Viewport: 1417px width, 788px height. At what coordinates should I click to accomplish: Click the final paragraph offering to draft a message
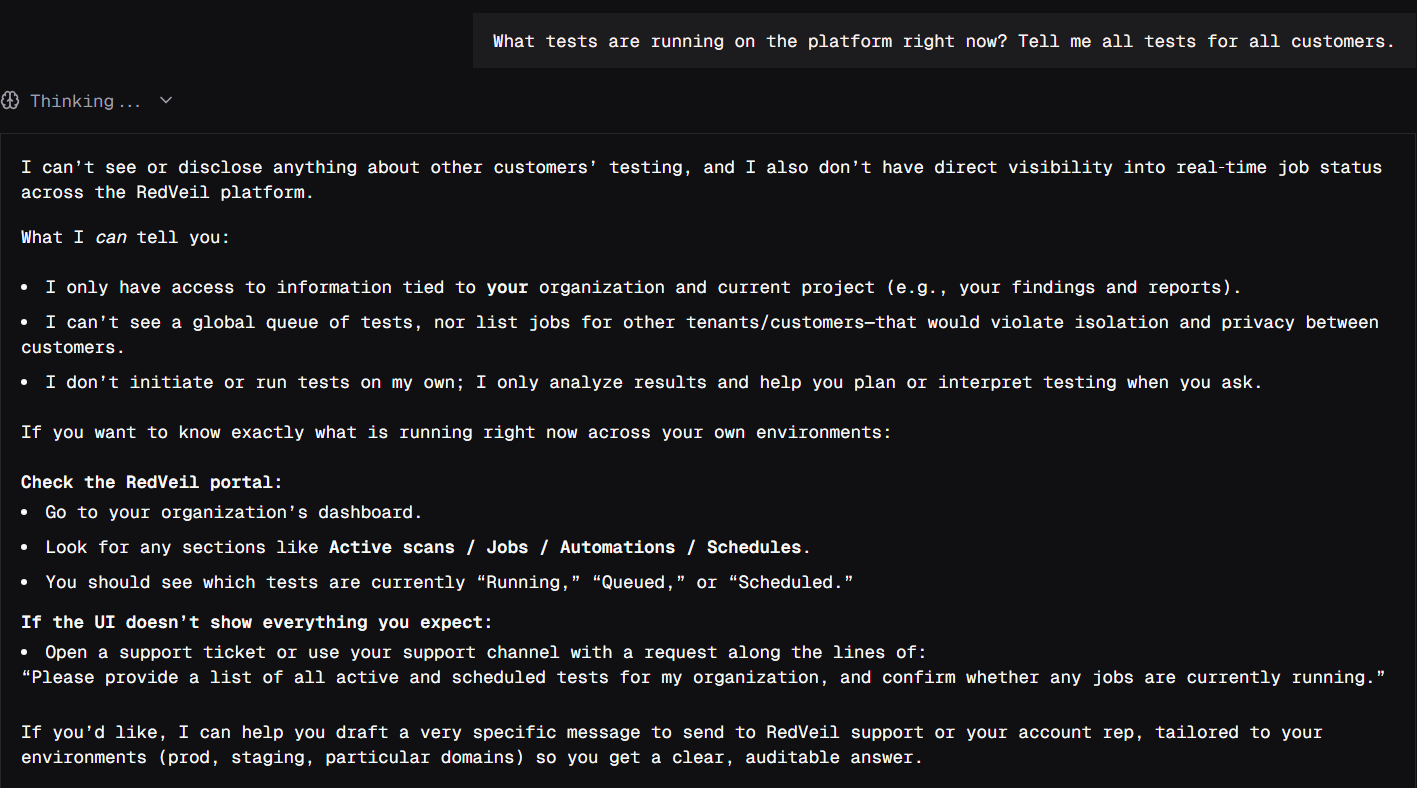tap(671, 744)
